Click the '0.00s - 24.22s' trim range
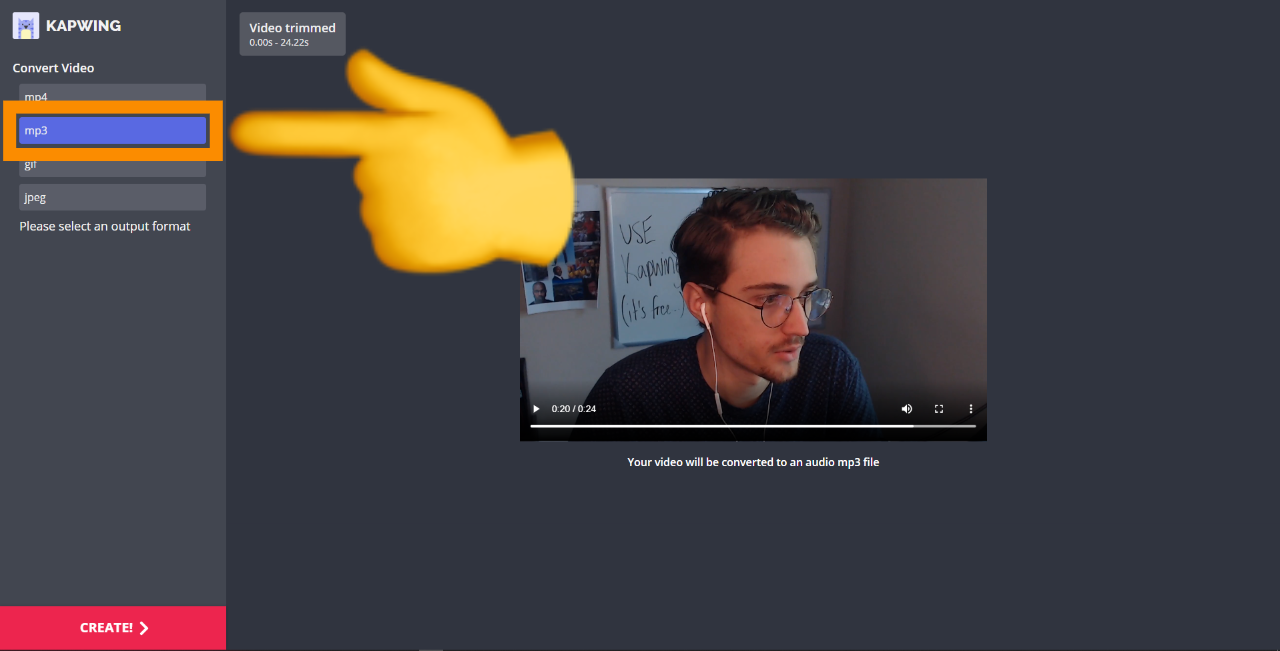 click(279, 43)
